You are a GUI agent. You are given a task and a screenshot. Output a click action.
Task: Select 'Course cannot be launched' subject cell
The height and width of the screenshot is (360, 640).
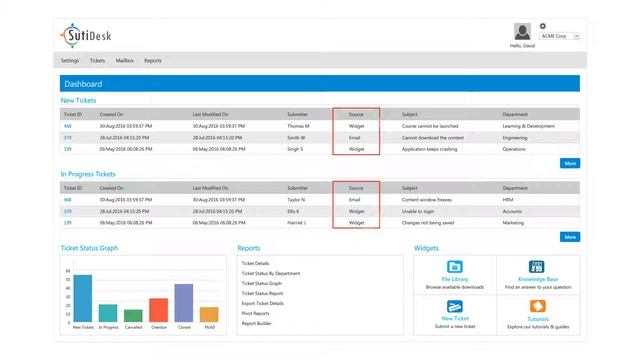point(430,126)
